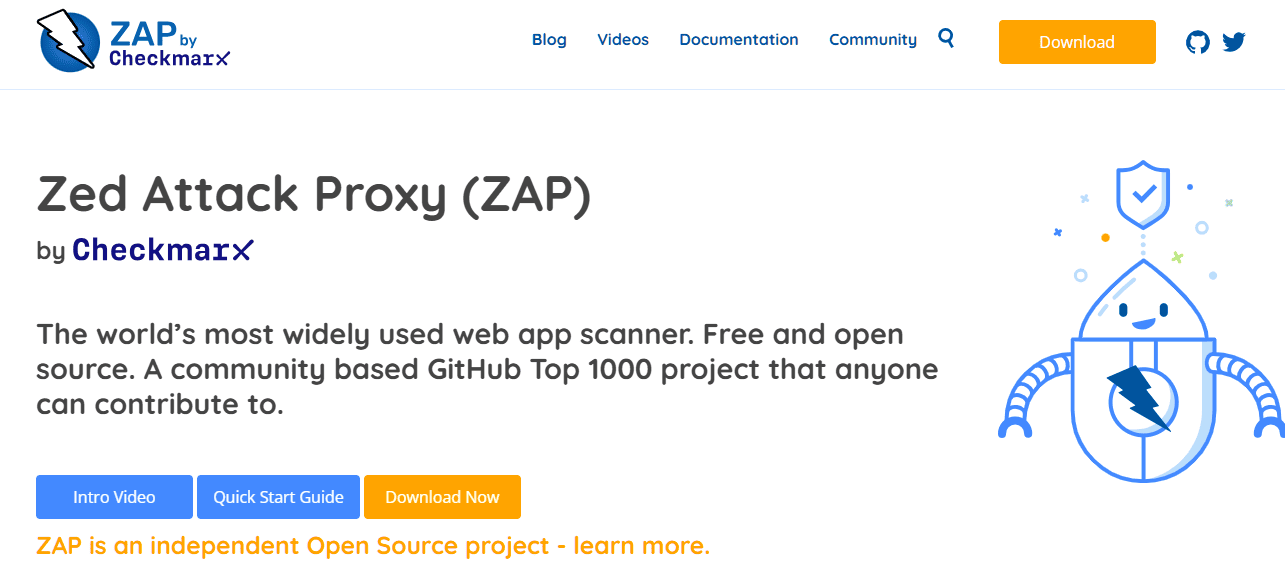This screenshot has height=574, width=1285.
Task: Open the Quick Start Guide button
Action: [x=278, y=497]
